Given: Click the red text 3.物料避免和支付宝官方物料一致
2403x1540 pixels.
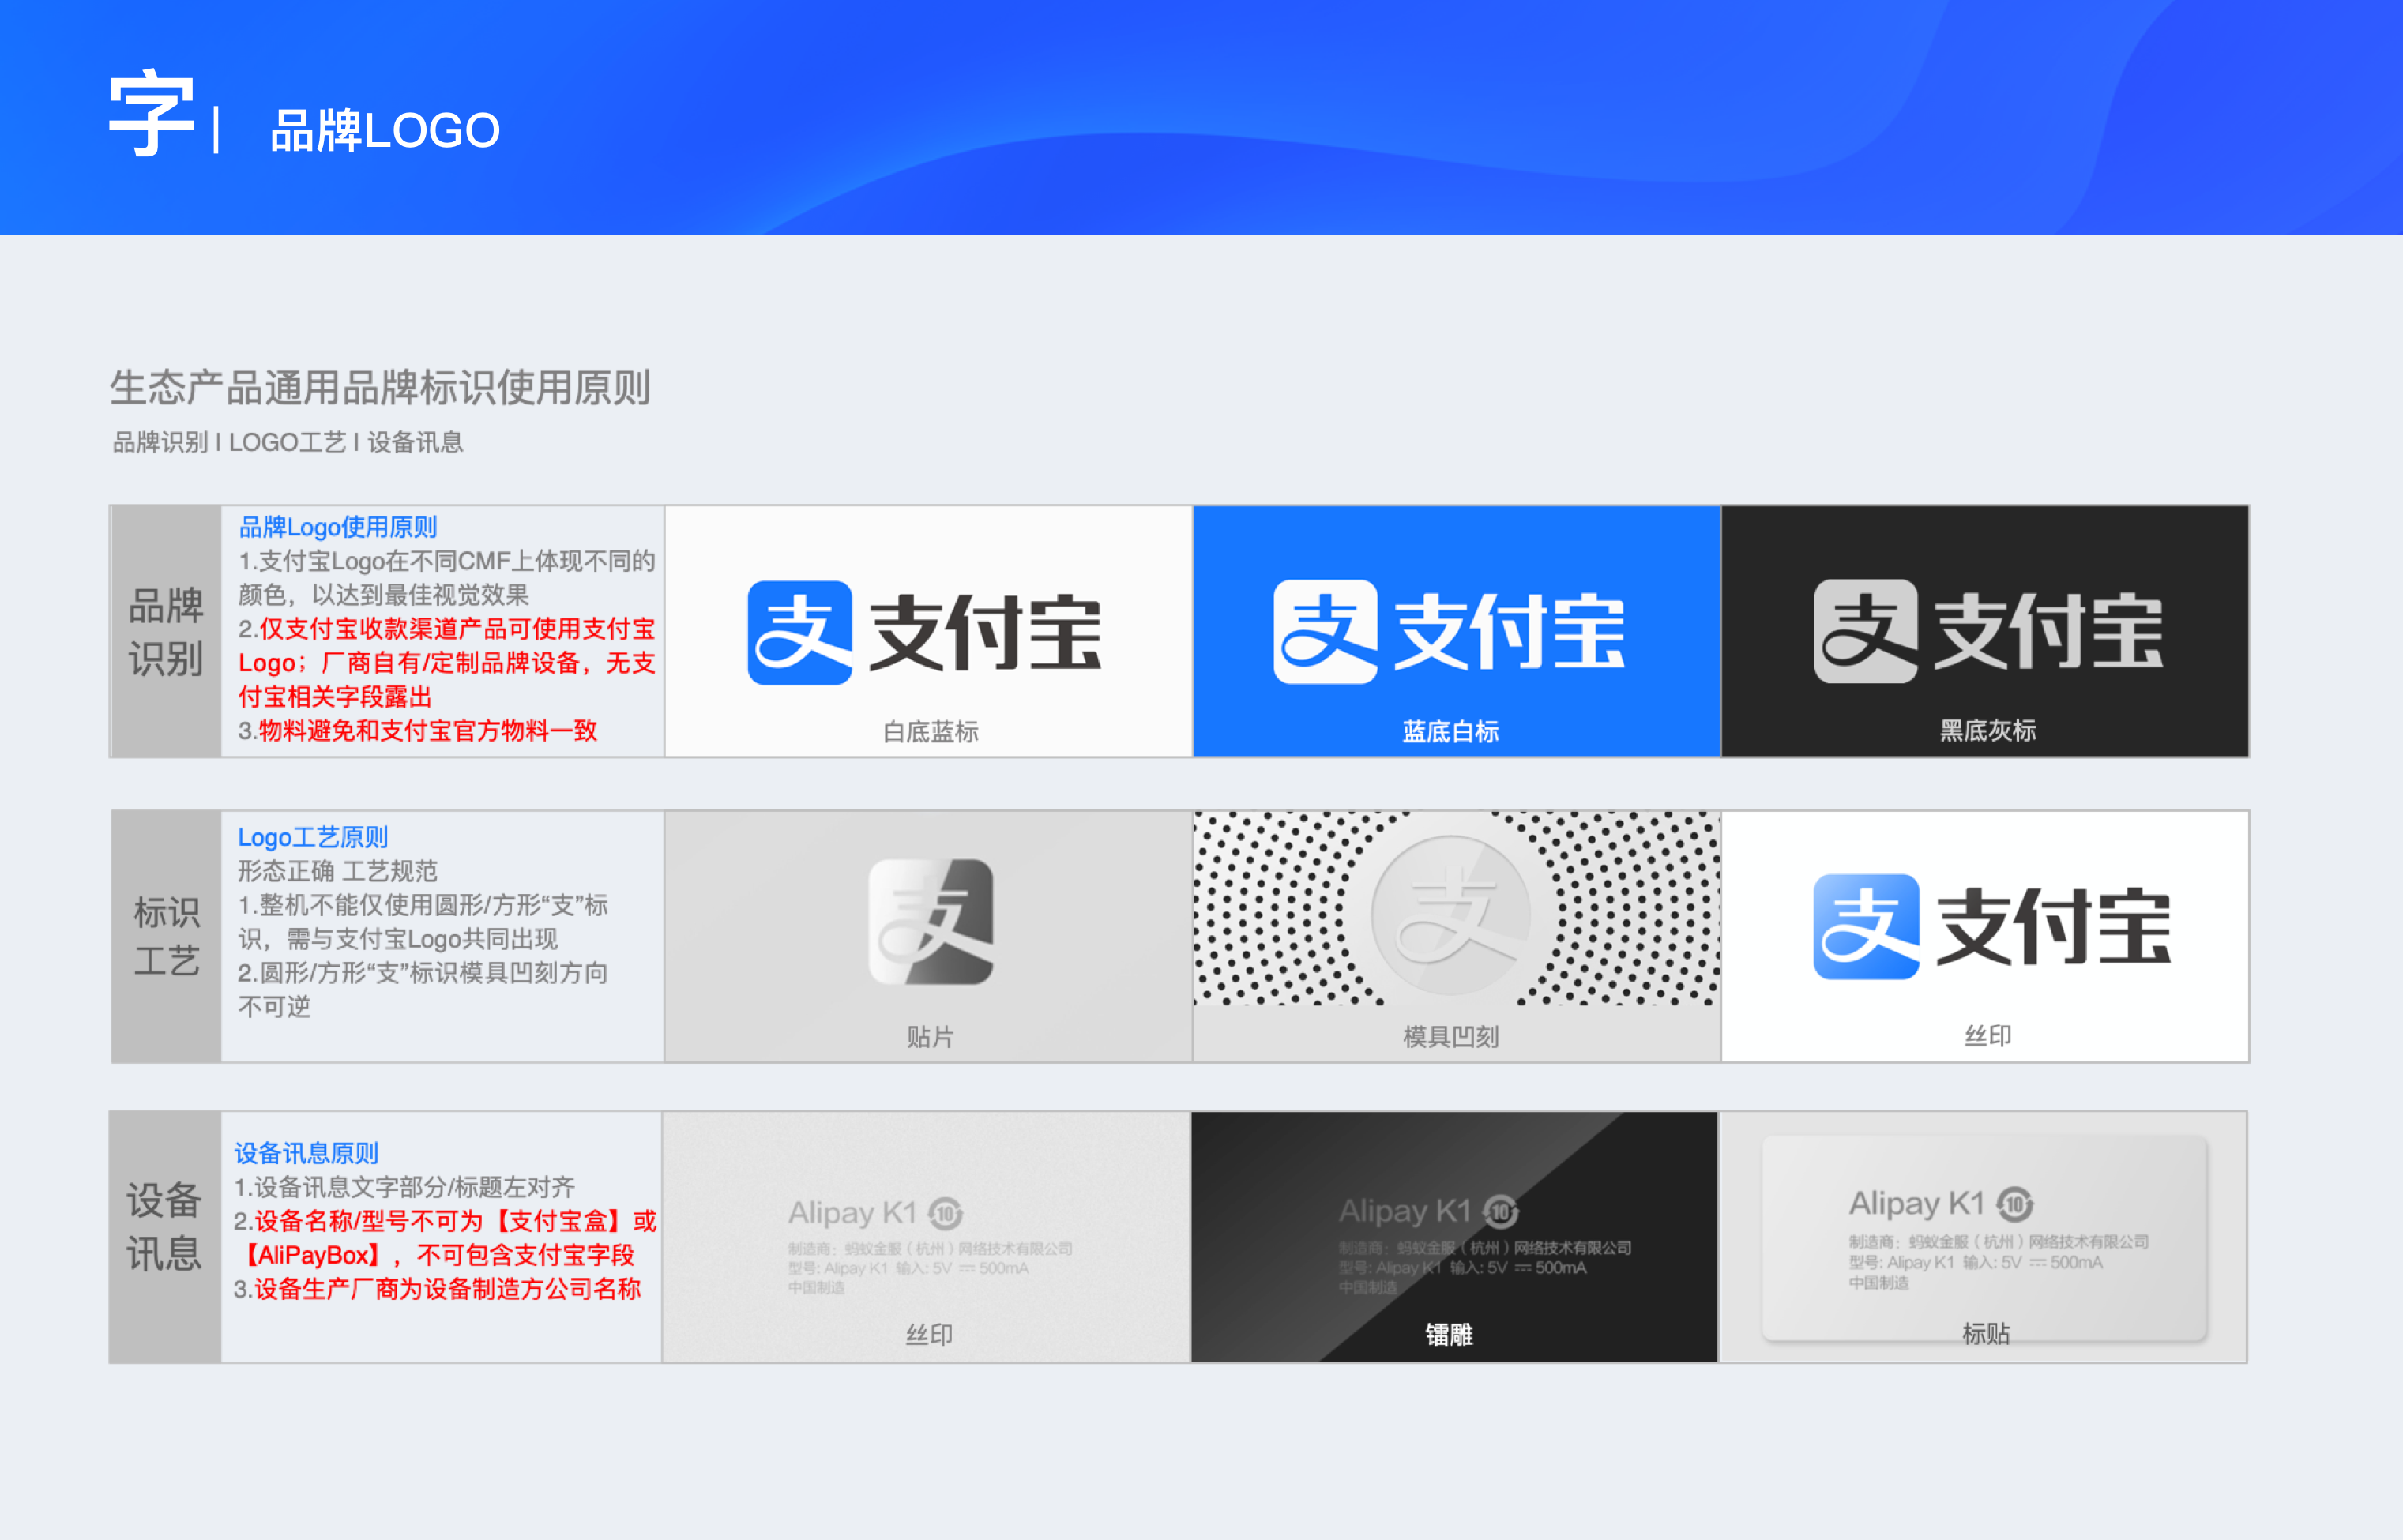Looking at the screenshot, I should (x=418, y=731).
